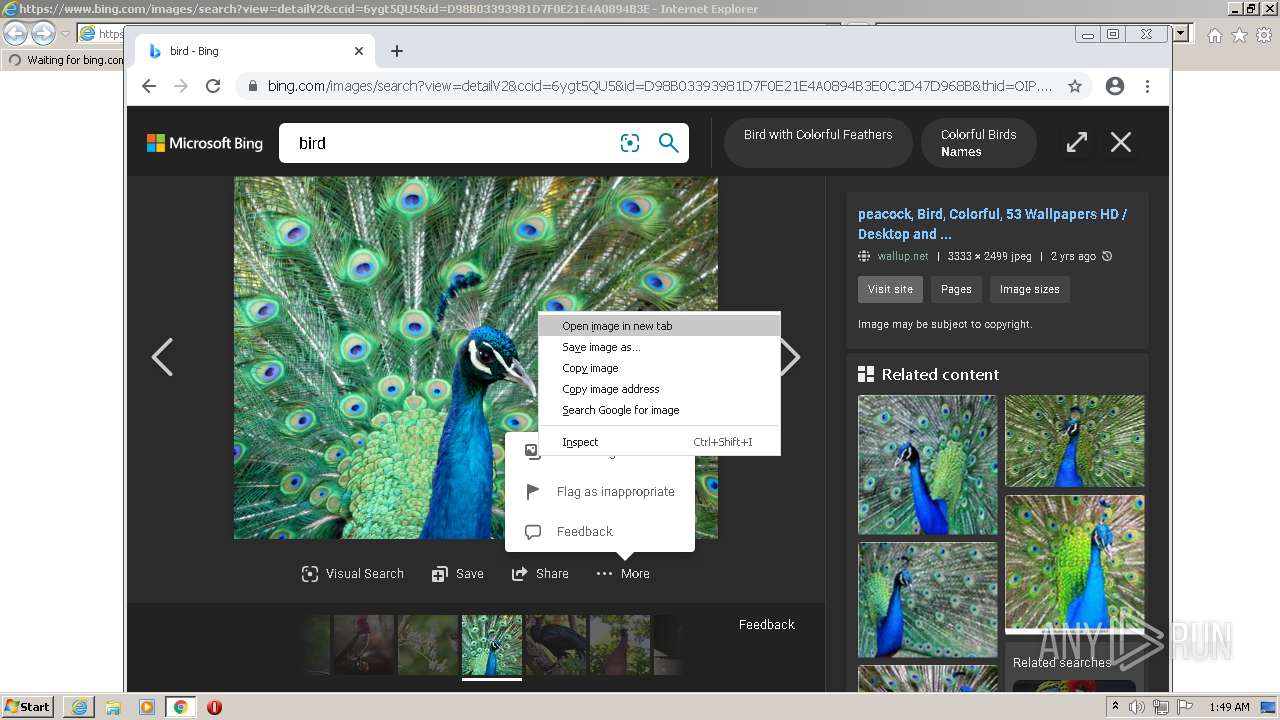Open related peacock thumbnail at top right
This screenshot has height=720, width=1280.
tap(1074, 441)
